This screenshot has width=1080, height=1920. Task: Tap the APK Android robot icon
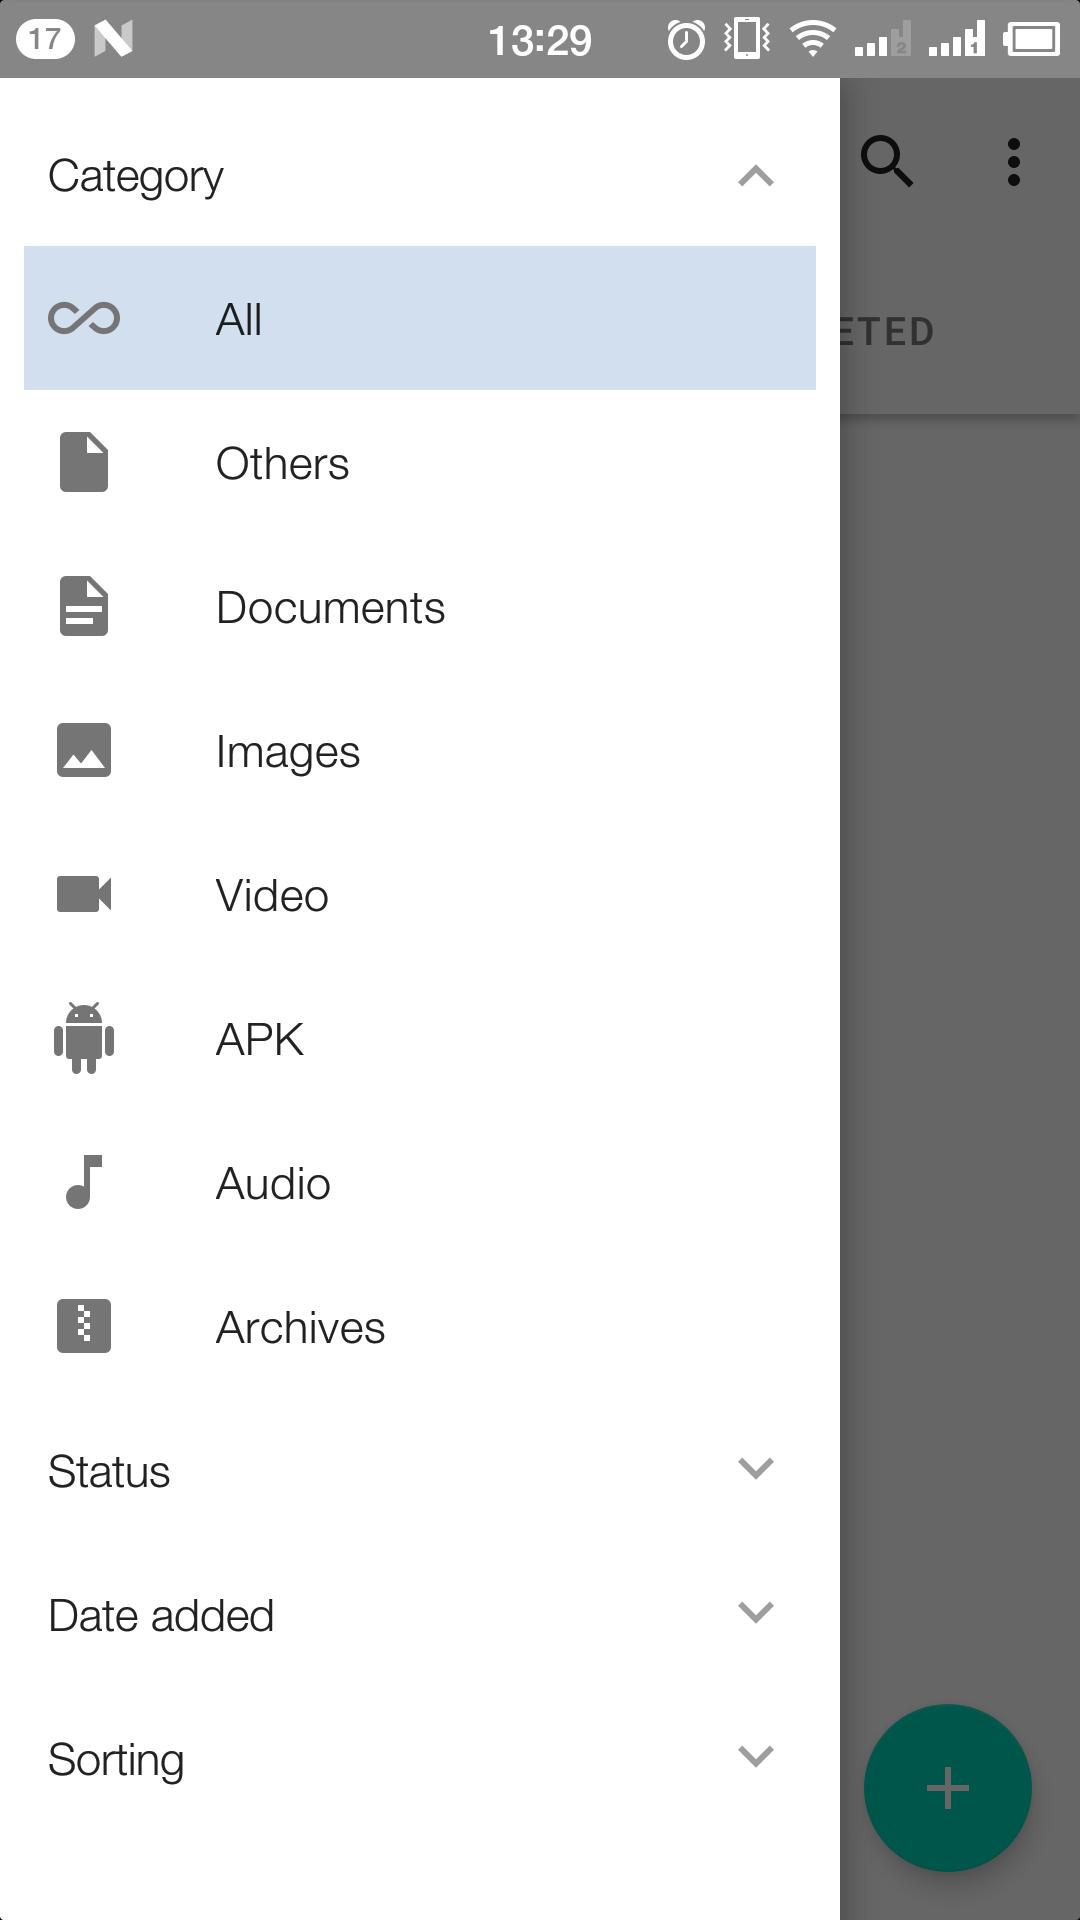[84, 1038]
